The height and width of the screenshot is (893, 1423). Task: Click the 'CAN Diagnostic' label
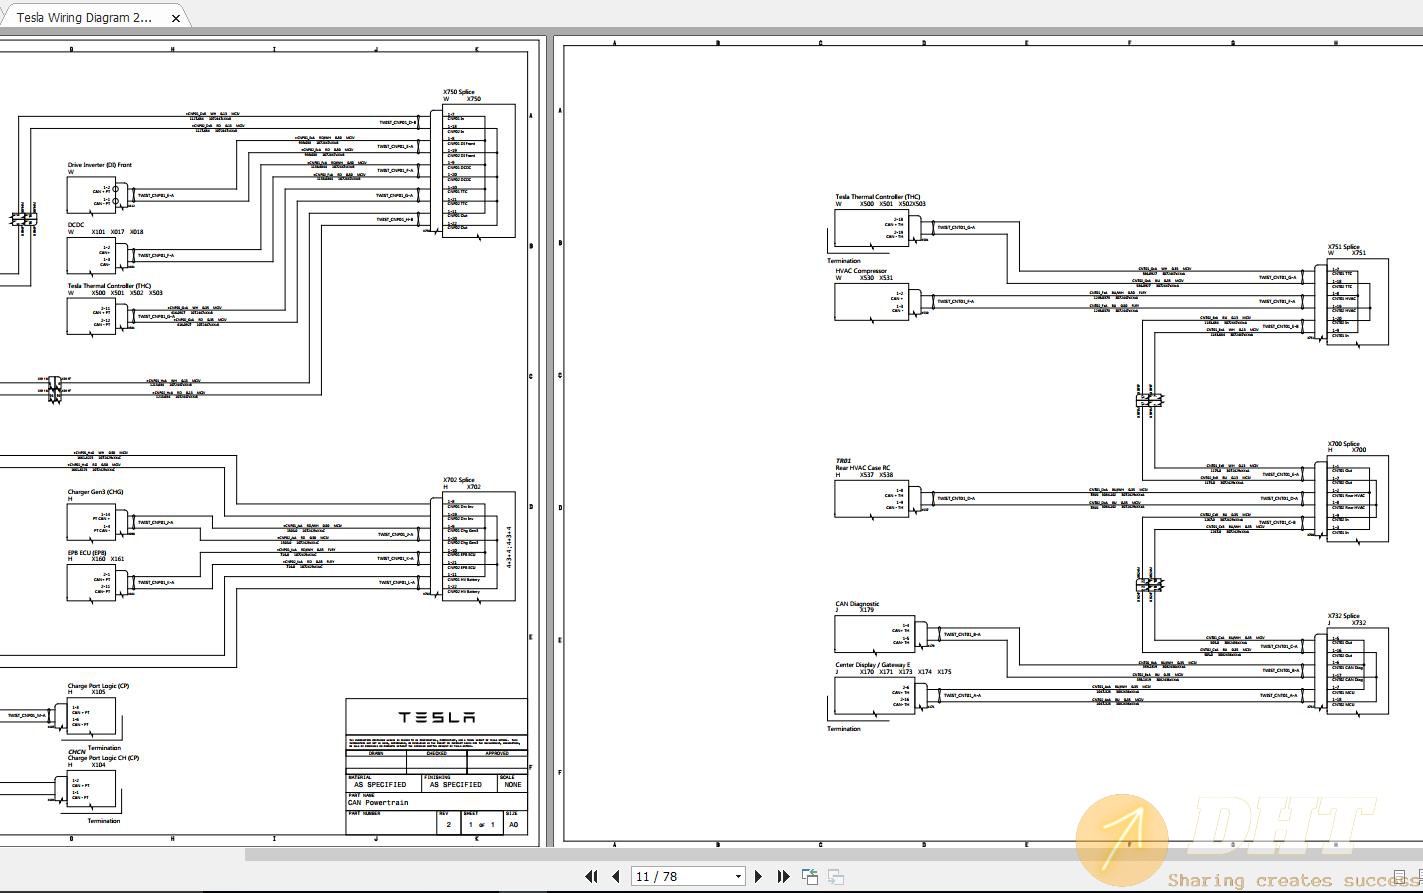[x=858, y=604]
